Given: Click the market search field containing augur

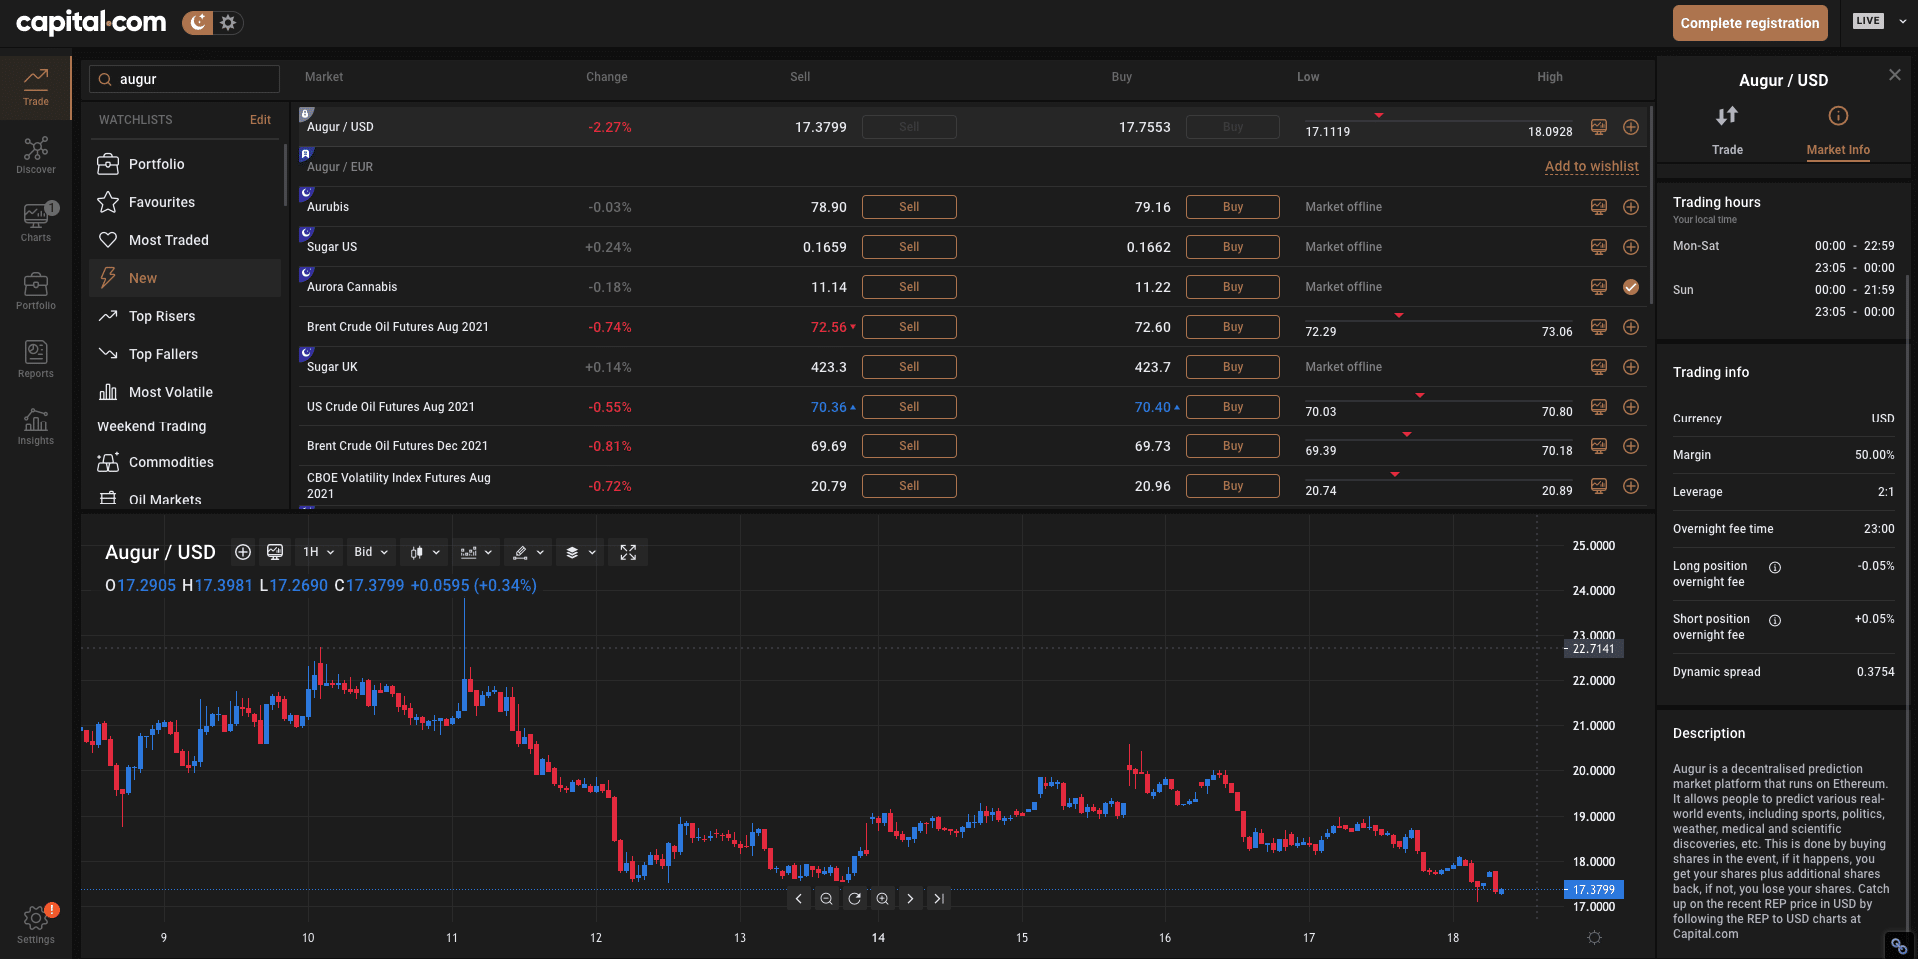Looking at the screenshot, I should point(185,79).
